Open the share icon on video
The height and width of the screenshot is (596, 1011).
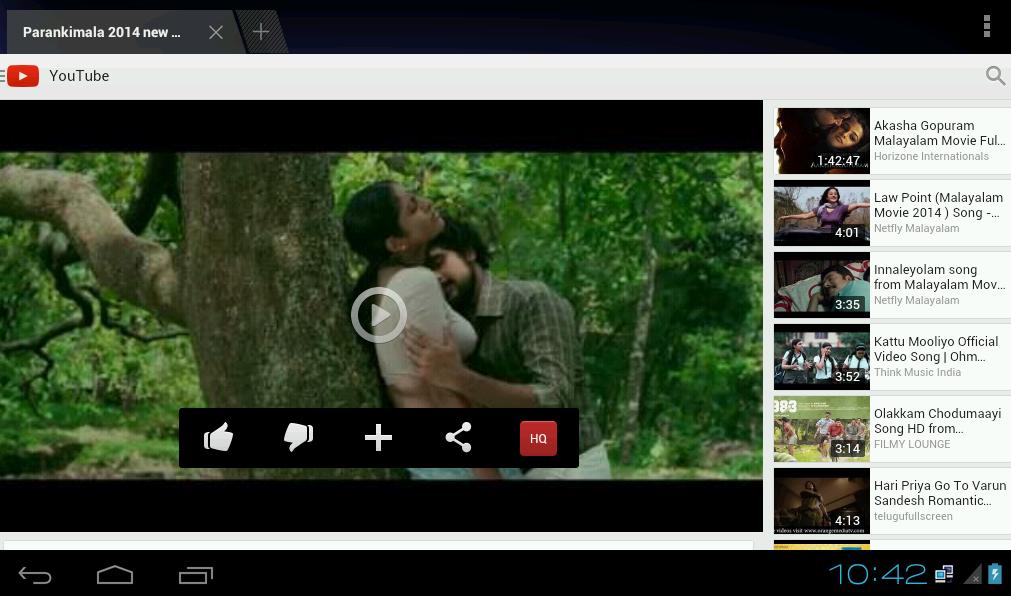click(458, 437)
